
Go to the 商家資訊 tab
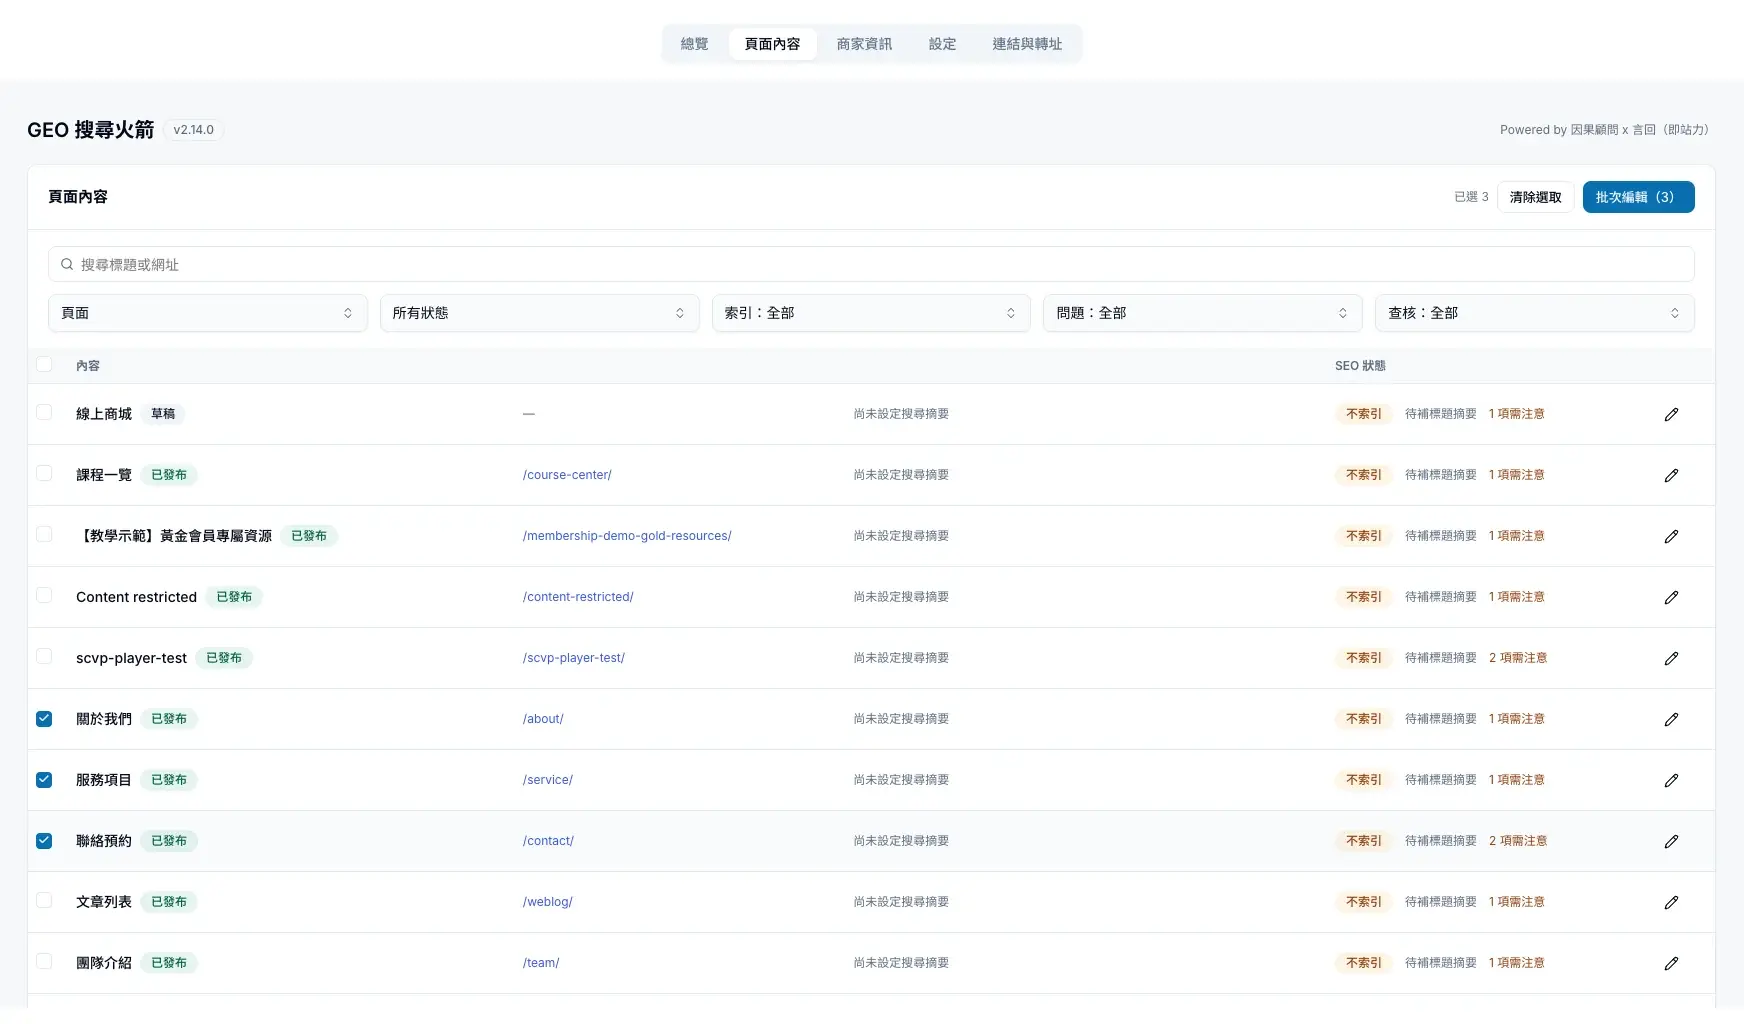point(864,44)
